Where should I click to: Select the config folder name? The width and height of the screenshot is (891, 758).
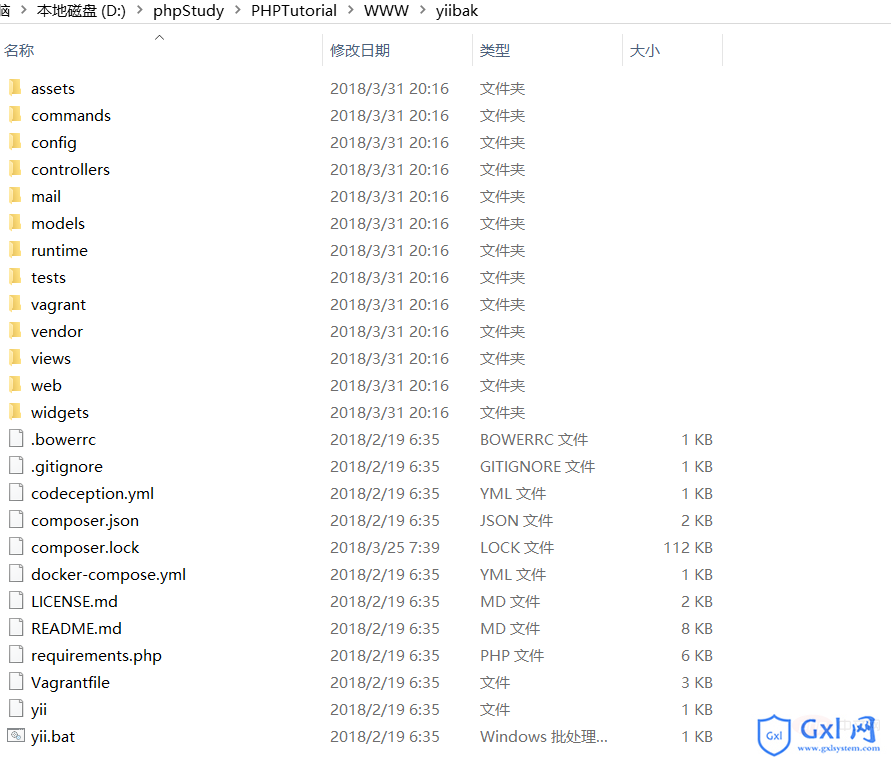(53, 143)
